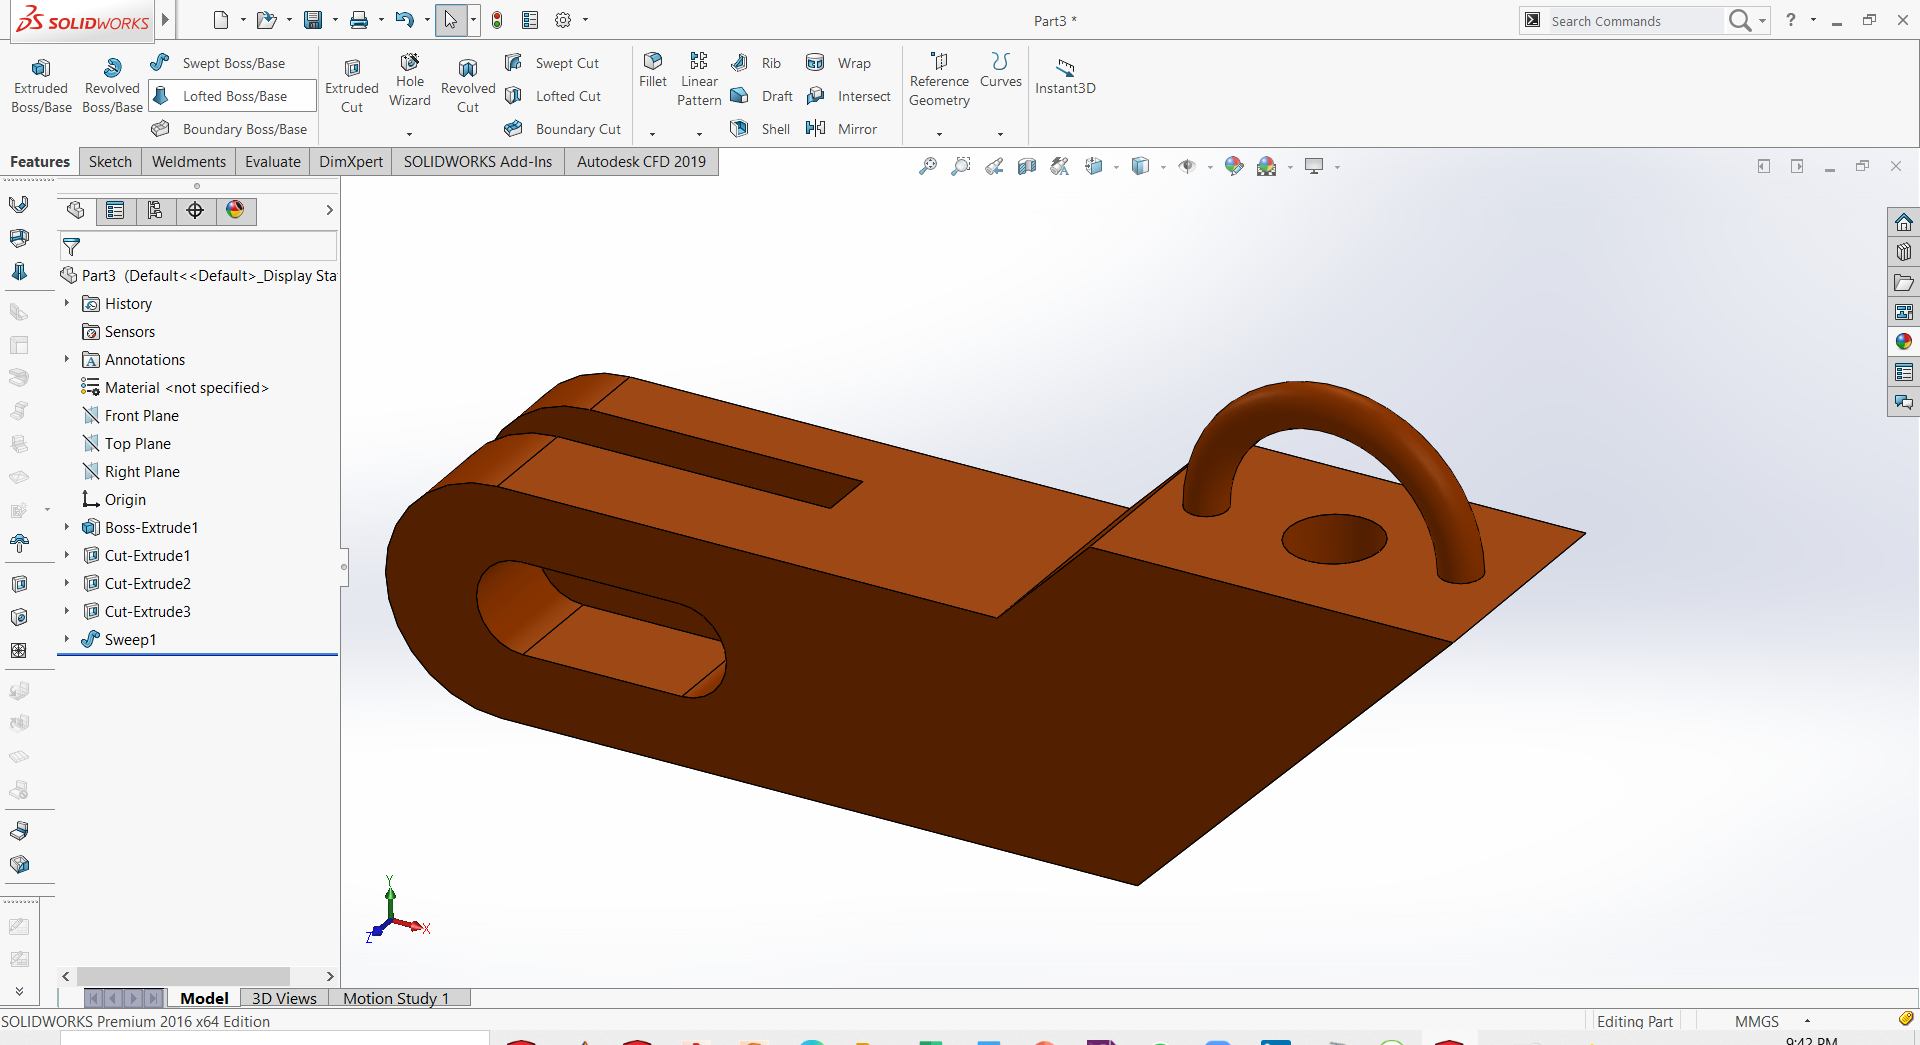Select the Shell feature tool
This screenshot has height=1045, width=1920.
[x=760, y=128]
